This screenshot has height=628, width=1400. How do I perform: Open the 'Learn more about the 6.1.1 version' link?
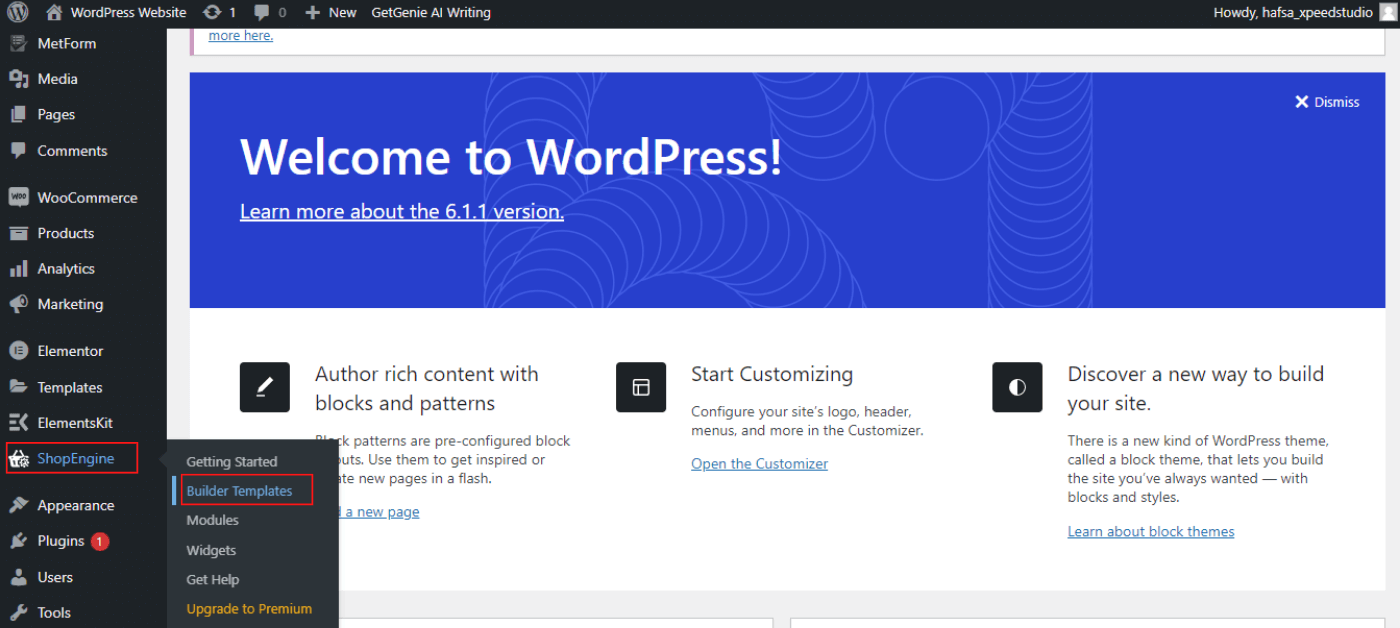click(x=401, y=211)
